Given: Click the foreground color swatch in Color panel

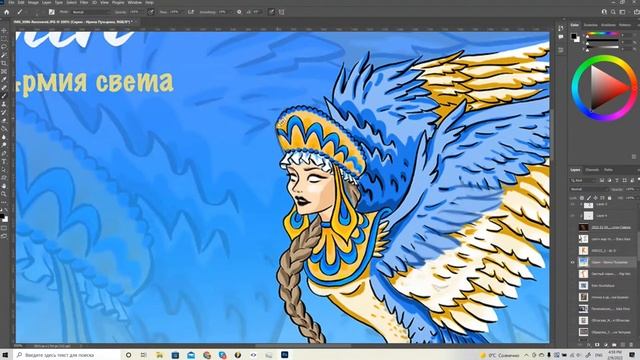Looking at the screenshot, I should (x=574, y=36).
